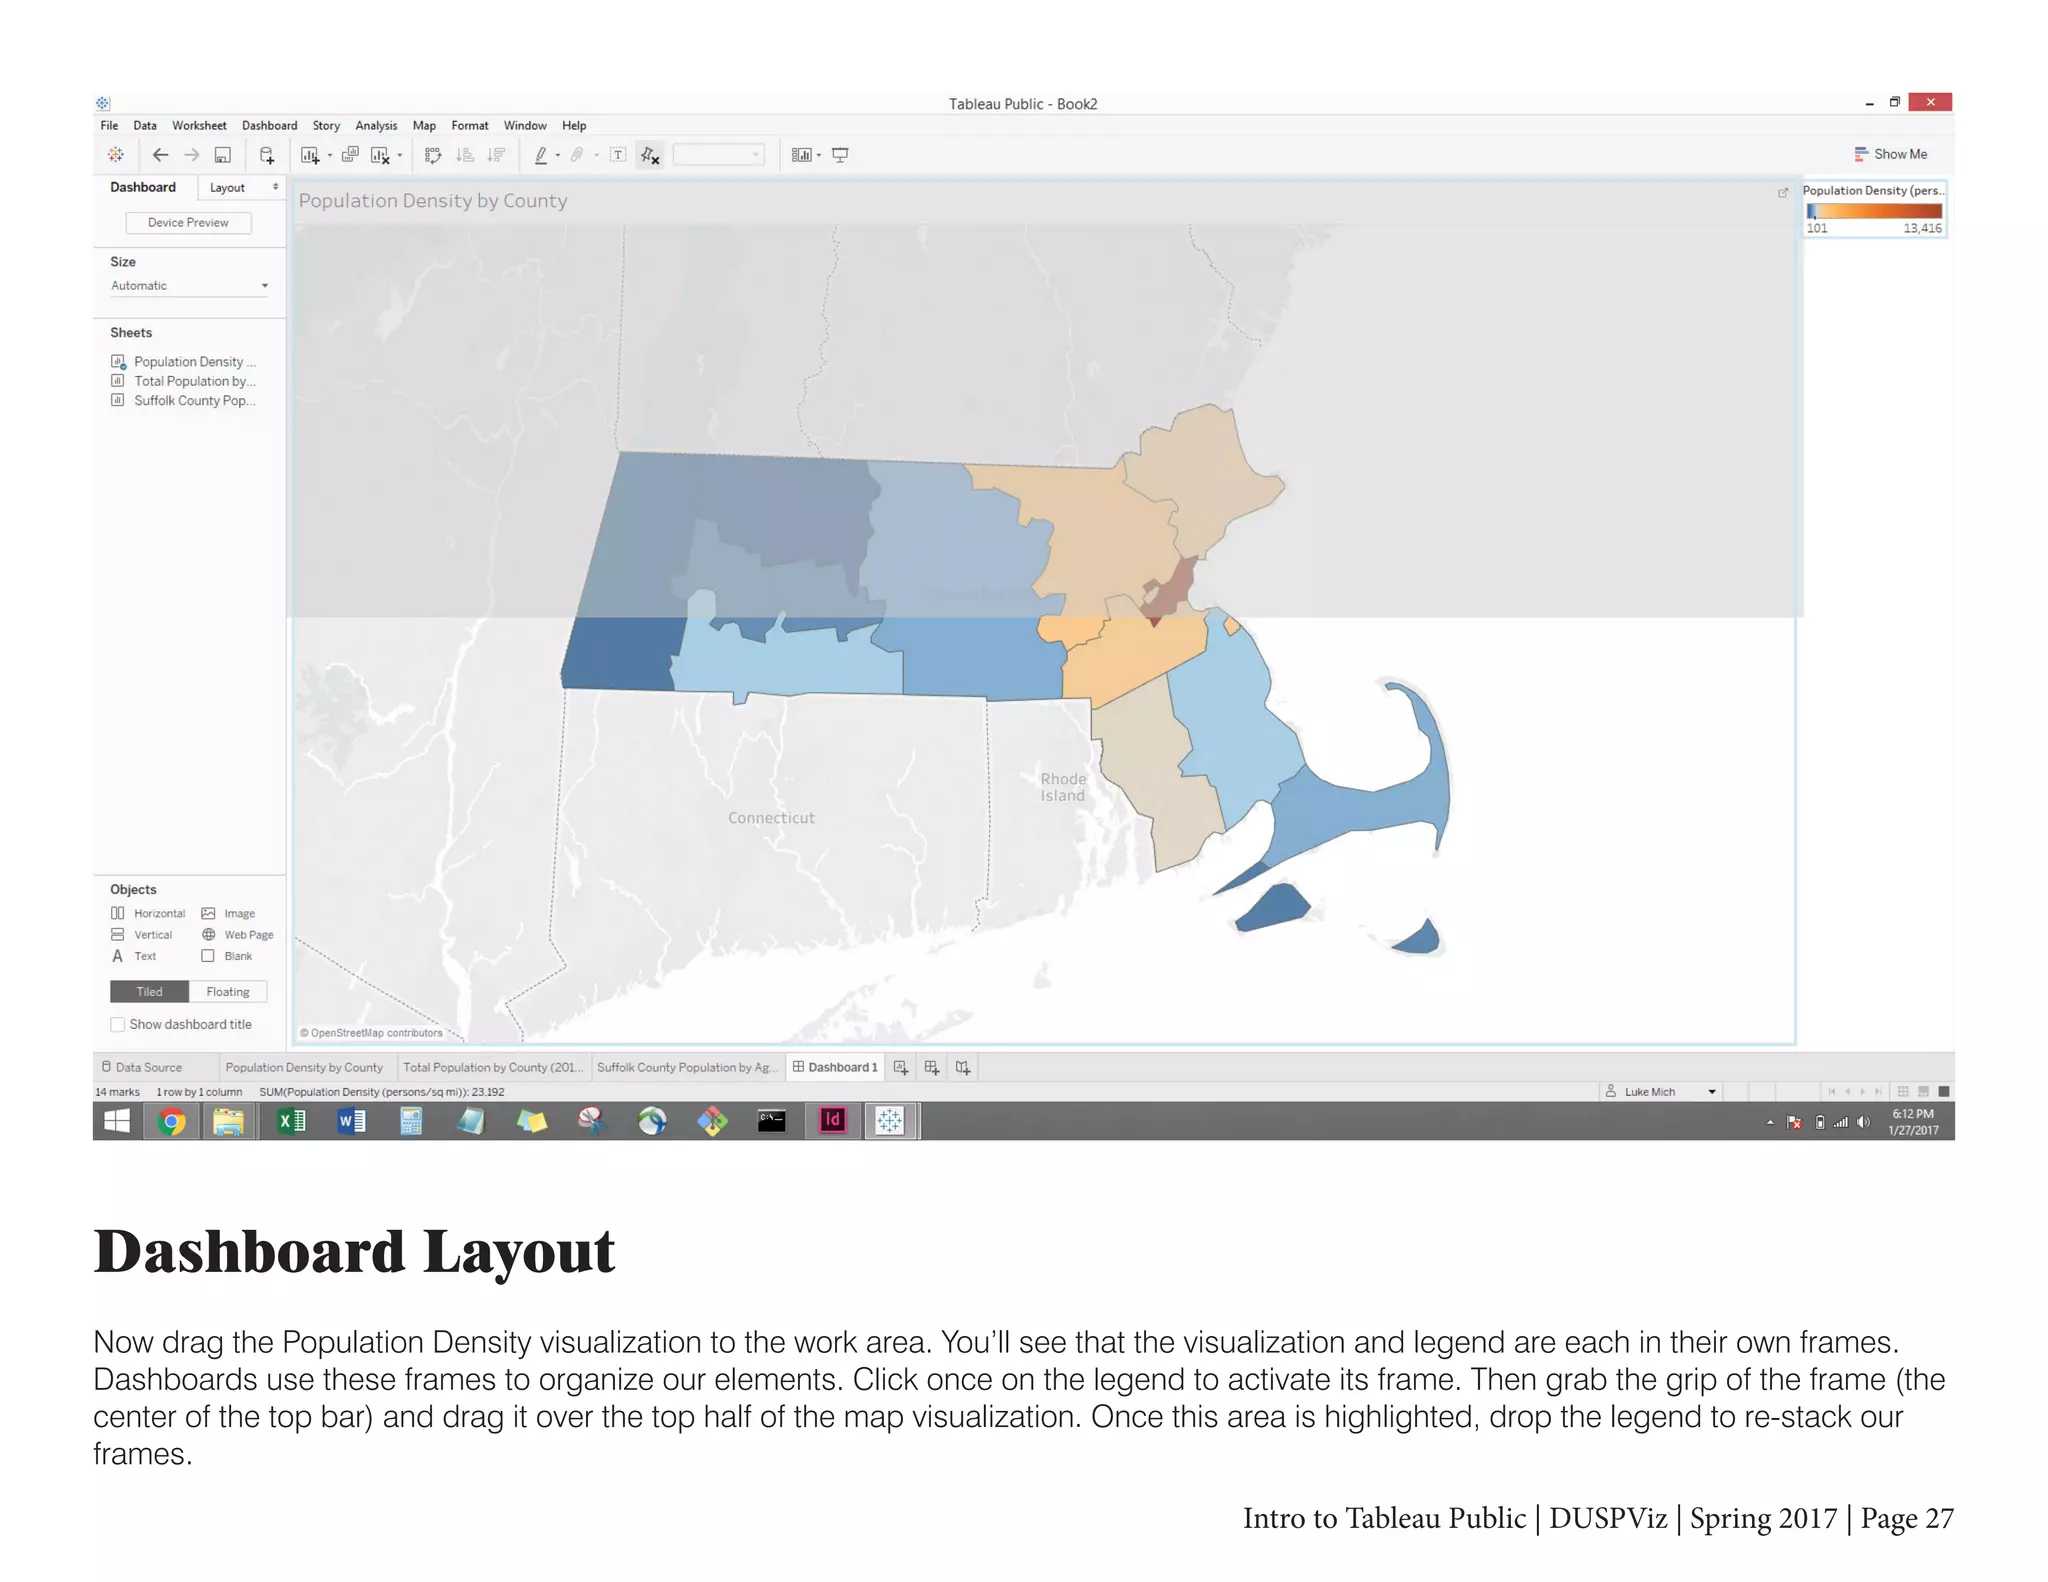2048x1582 pixels.
Task: Click the Tableau logo start page icon
Action: coord(116,155)
